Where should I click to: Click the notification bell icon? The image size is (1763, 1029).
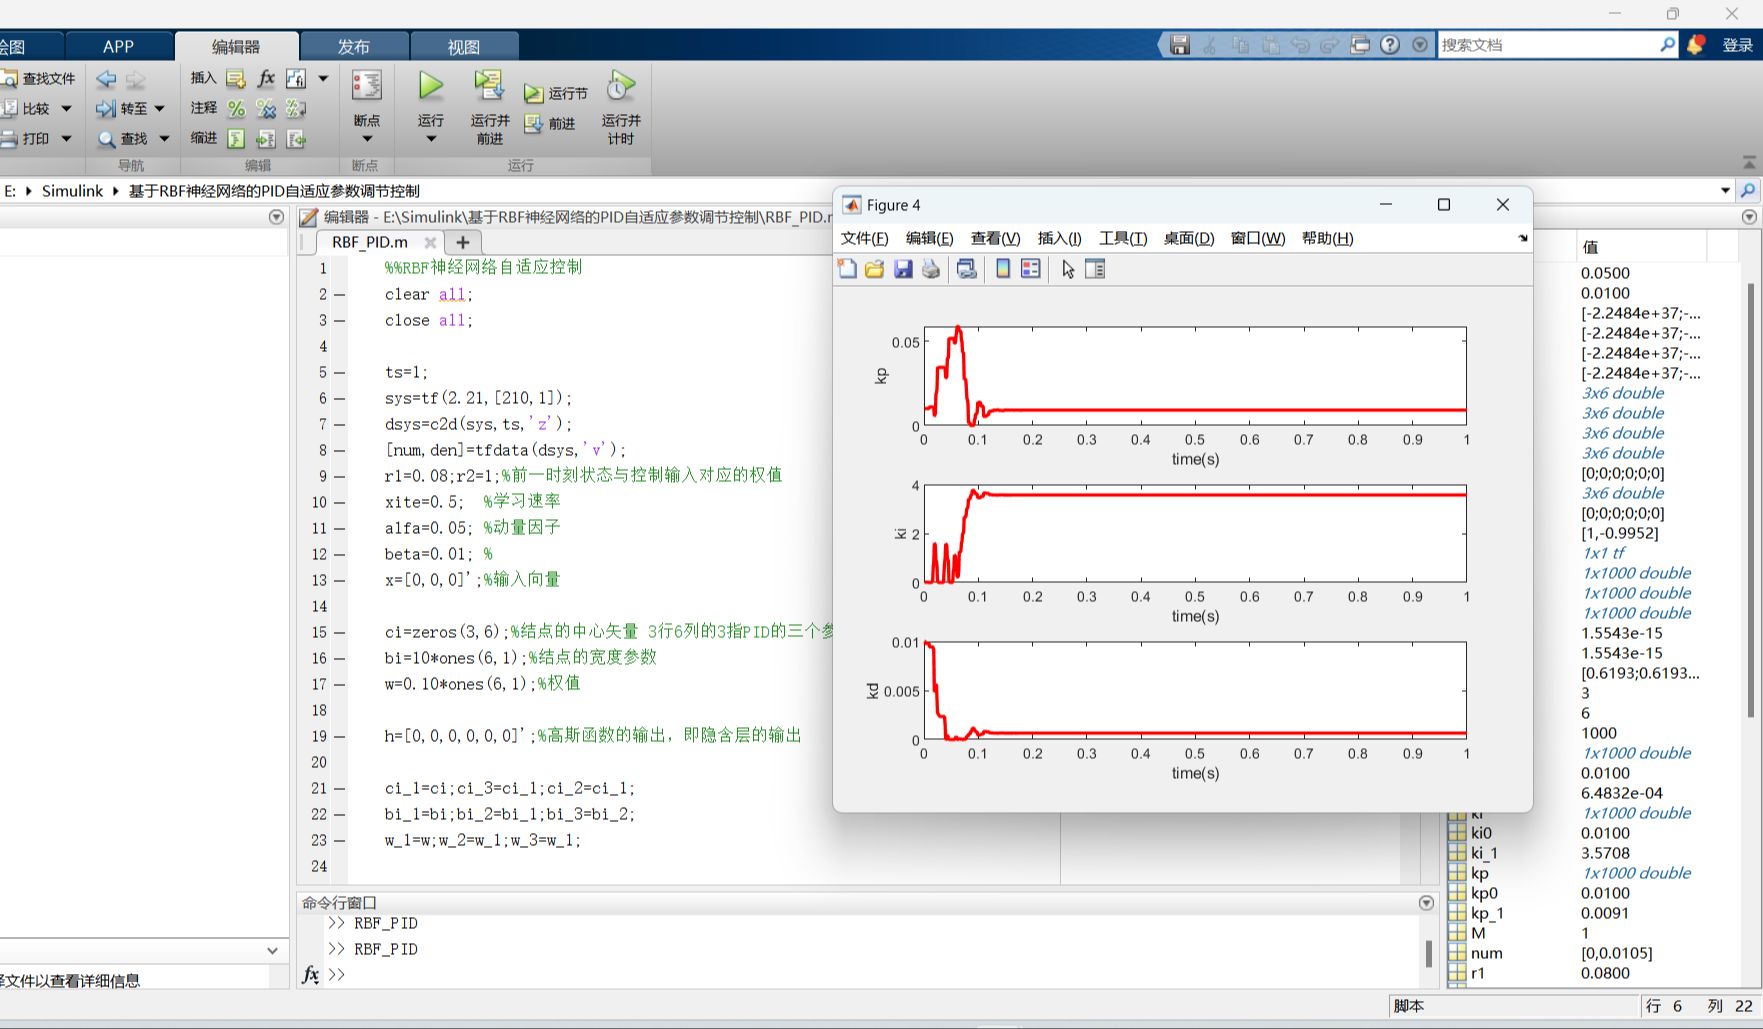(1696, 45)
